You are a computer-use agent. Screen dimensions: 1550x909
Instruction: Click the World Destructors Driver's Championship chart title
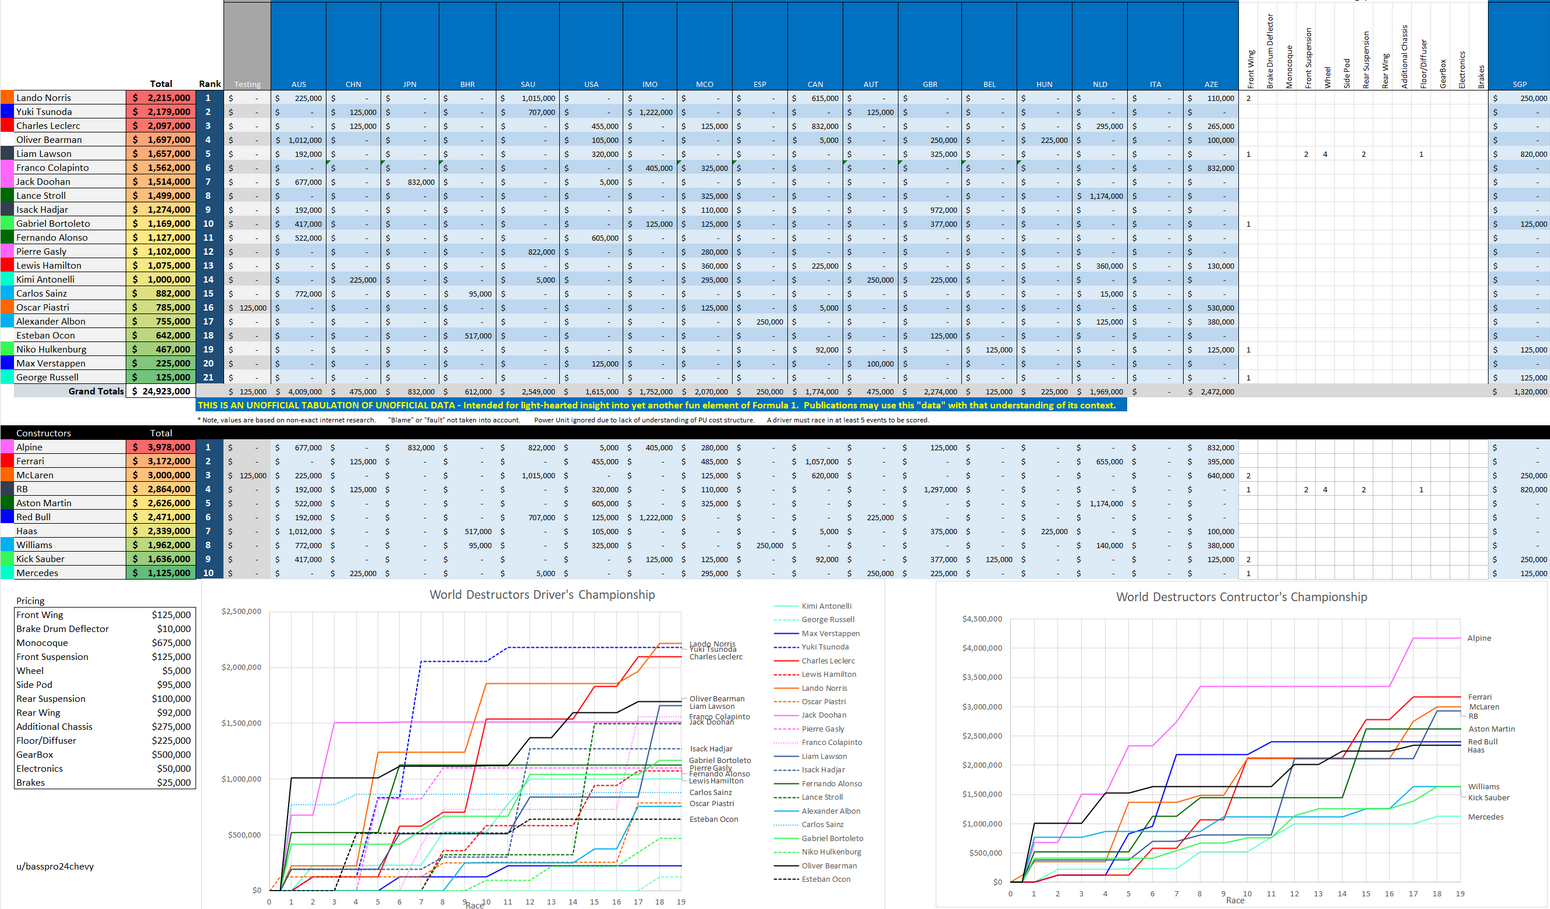(542, 595)
